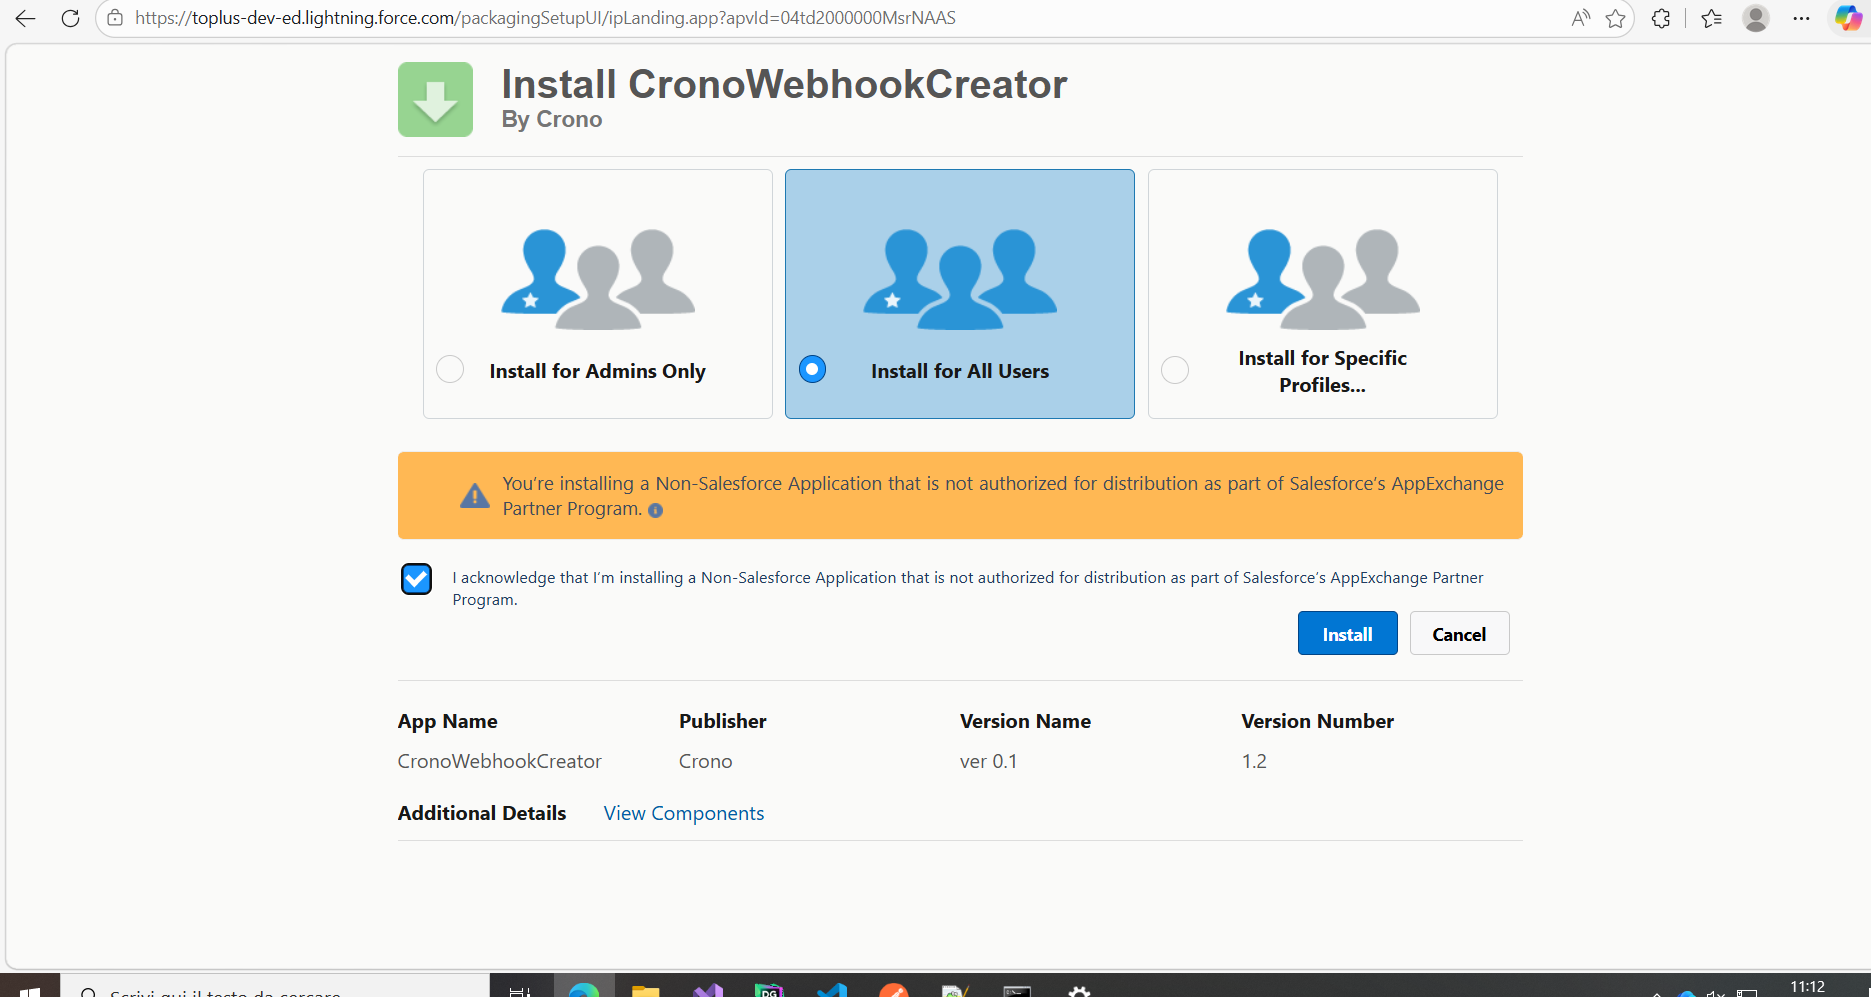
Task: Click the Install CronoWebhookCreator heading
Action: [x=784, y=84]
